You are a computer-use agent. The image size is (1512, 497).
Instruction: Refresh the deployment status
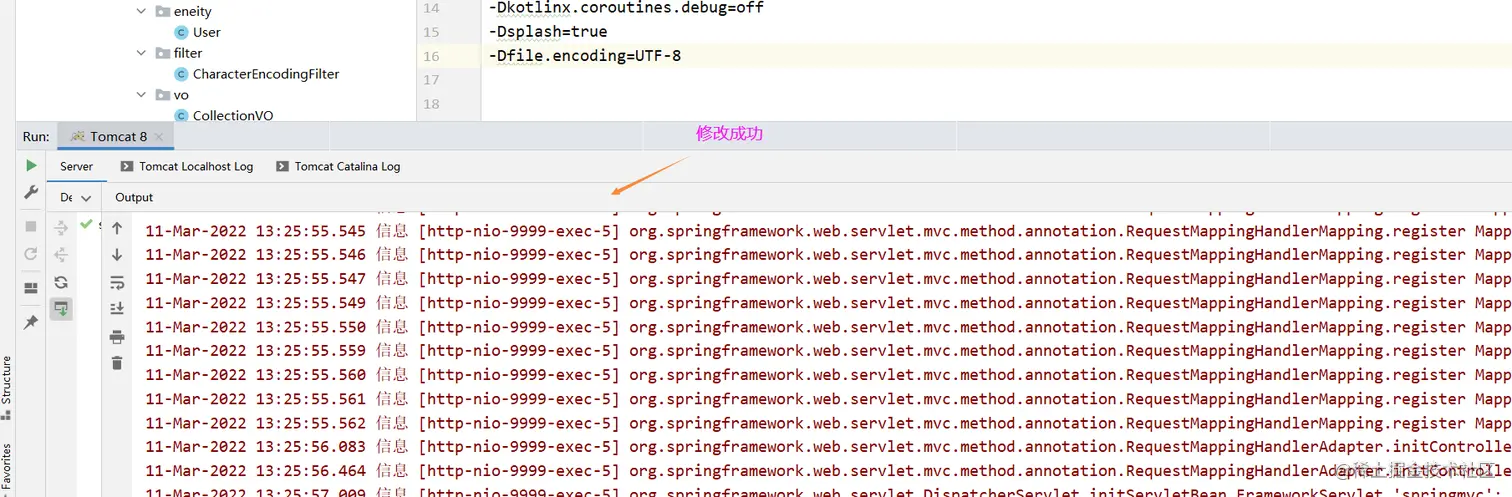click(61, 282)
